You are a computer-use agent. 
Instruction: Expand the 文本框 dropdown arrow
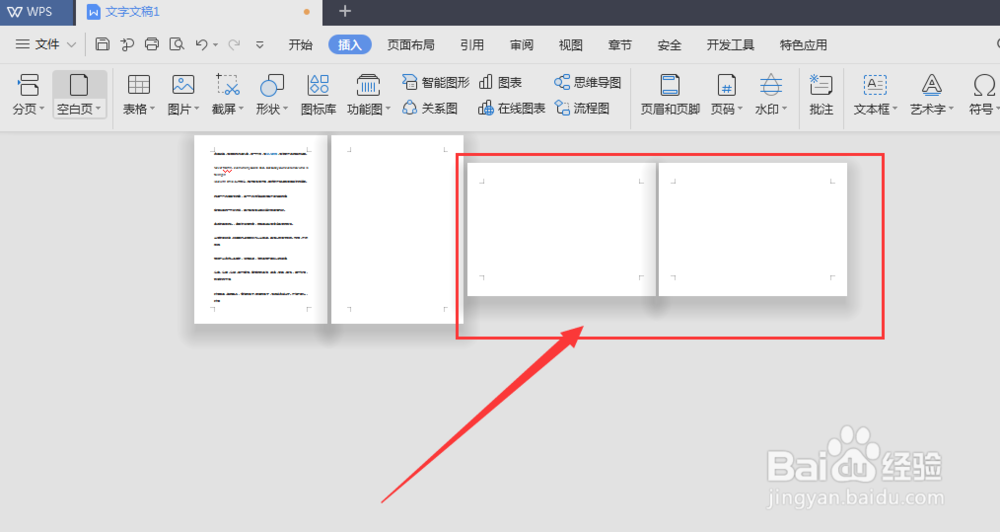[x=895, y=108]
